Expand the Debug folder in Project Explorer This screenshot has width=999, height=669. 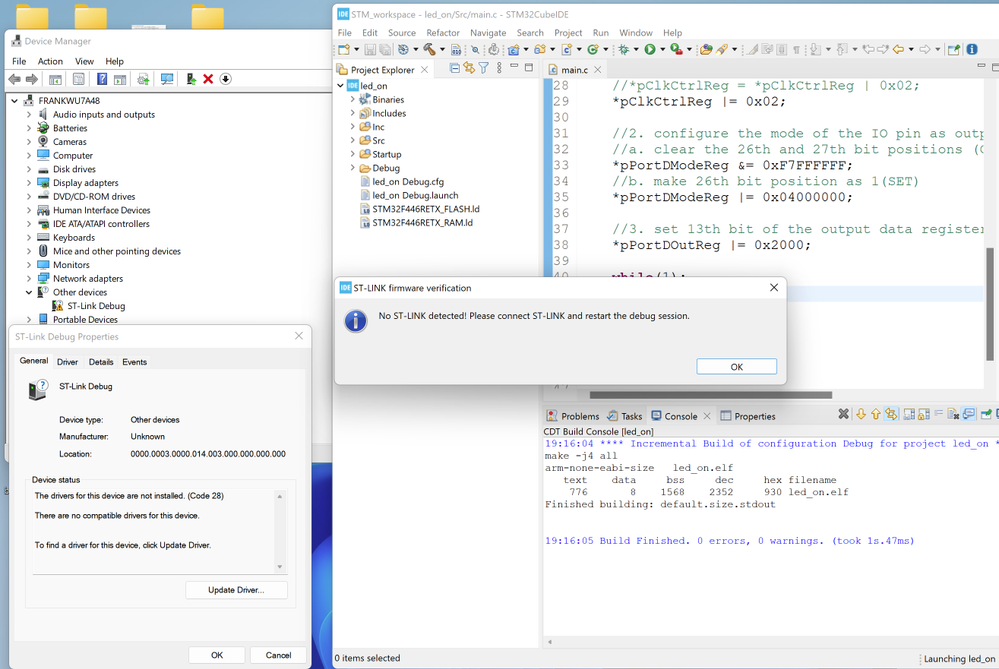coord(352,168)
